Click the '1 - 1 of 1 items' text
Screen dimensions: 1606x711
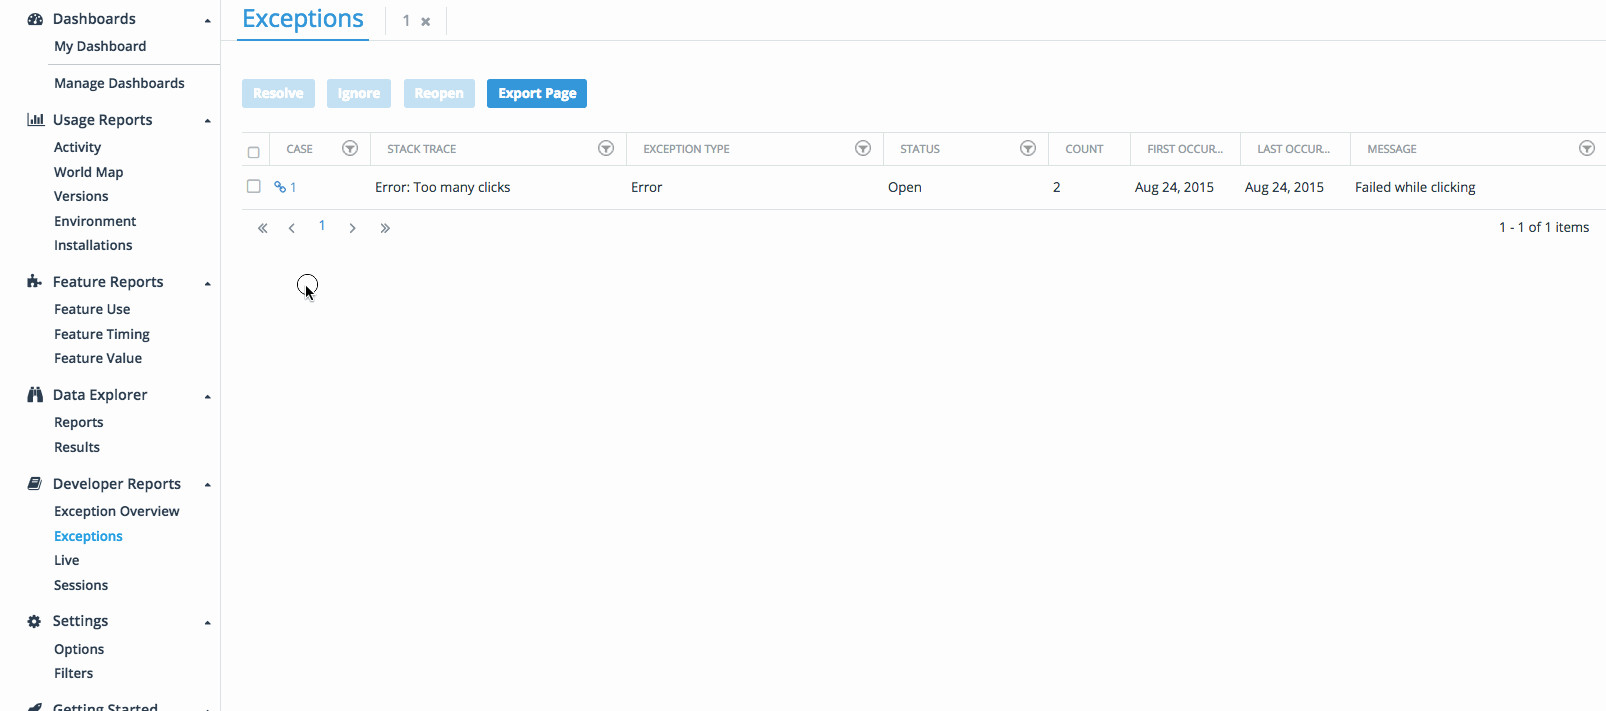[1544, 227]
